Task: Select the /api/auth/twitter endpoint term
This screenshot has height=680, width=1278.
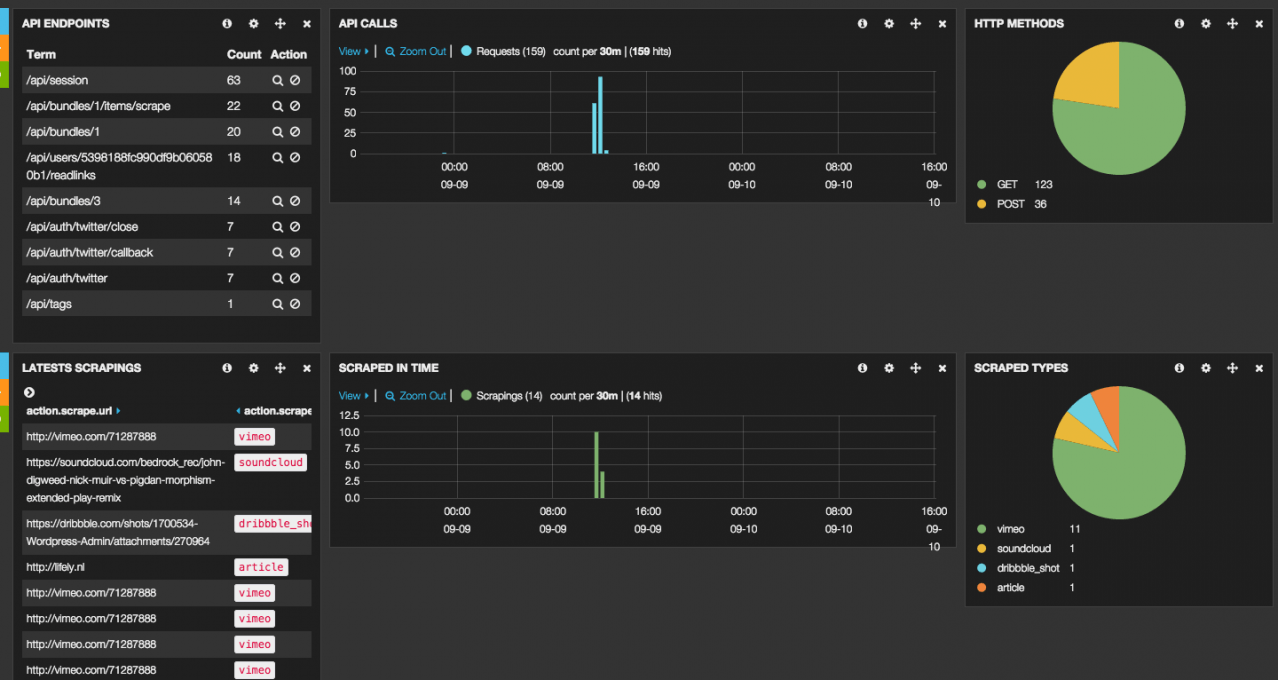Action: 67,278
